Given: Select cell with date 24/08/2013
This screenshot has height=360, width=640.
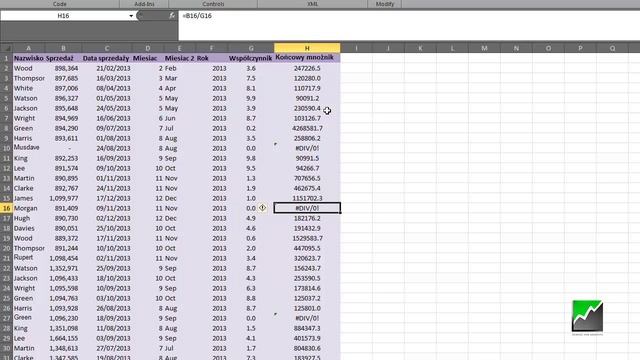Looking at the screenshot, I should [107, 148].
